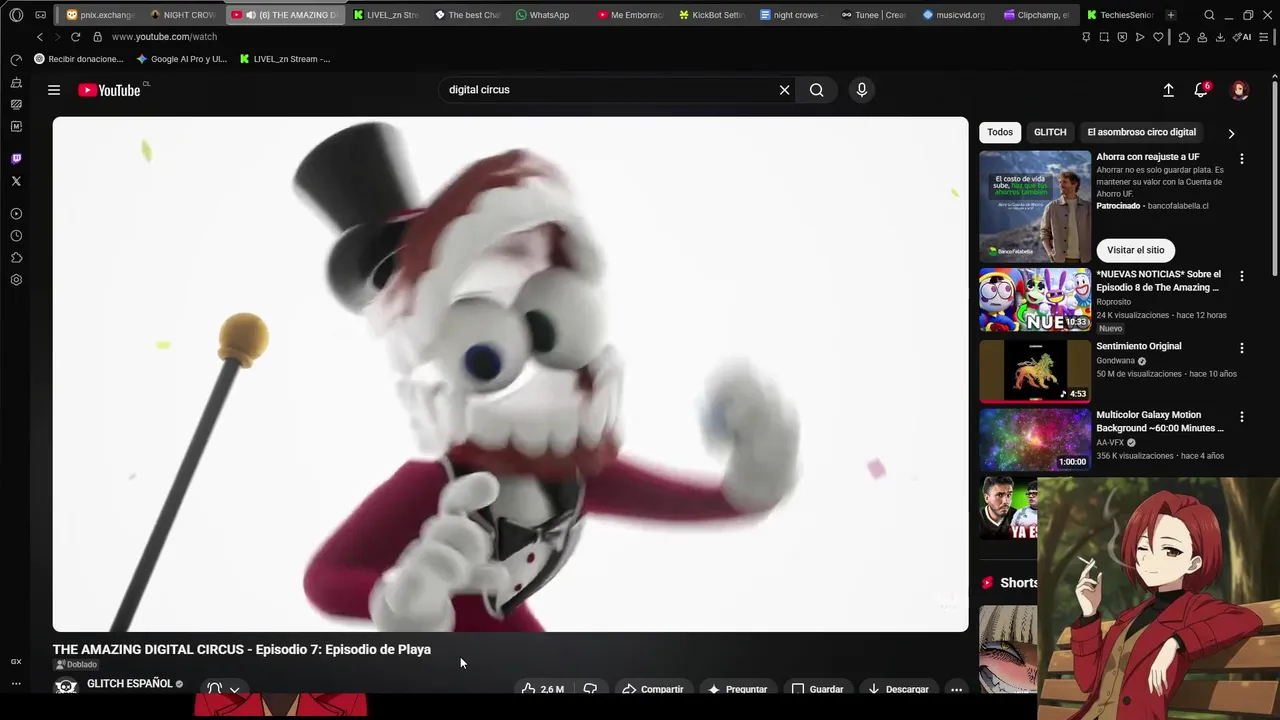This screenshot has width=1280, height=720.
Task: Switch to NIGHT CROW tab
Action: click(183, 15)
